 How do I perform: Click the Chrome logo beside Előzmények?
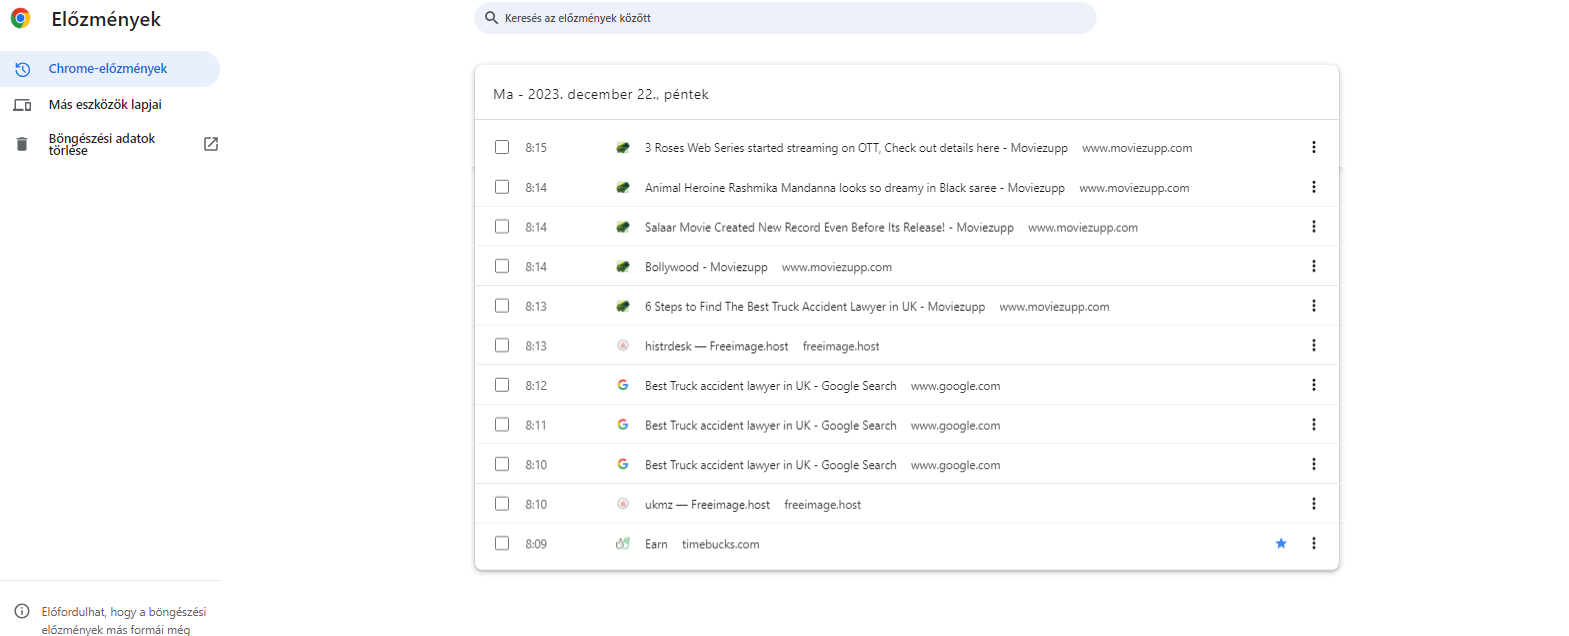tap(20, 18)
